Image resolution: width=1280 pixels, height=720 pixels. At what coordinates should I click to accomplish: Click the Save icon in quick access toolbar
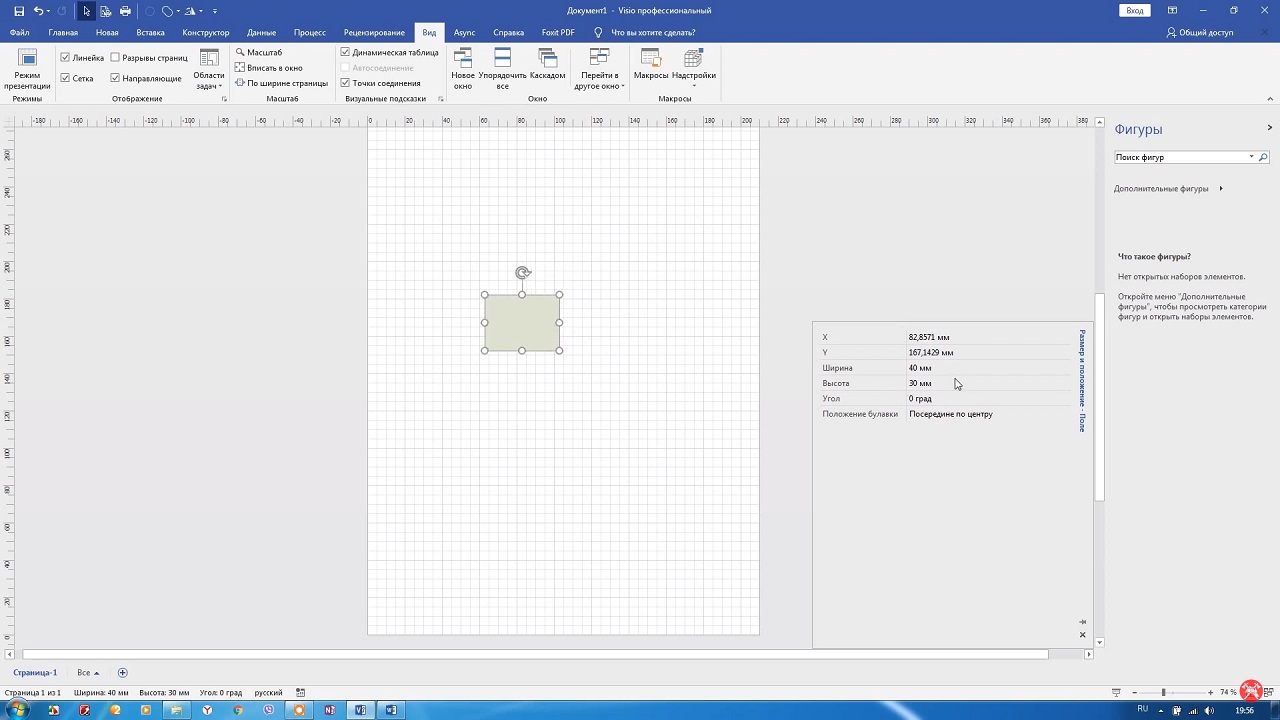[18, 11]
